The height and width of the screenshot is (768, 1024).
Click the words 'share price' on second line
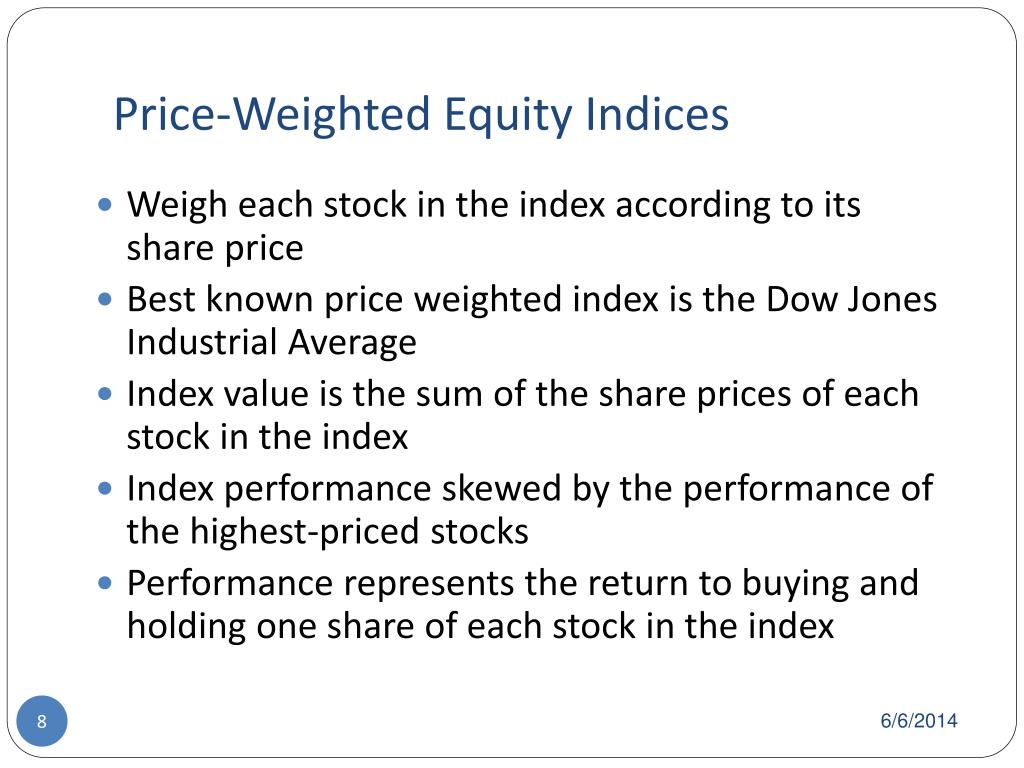pos(215,249)
